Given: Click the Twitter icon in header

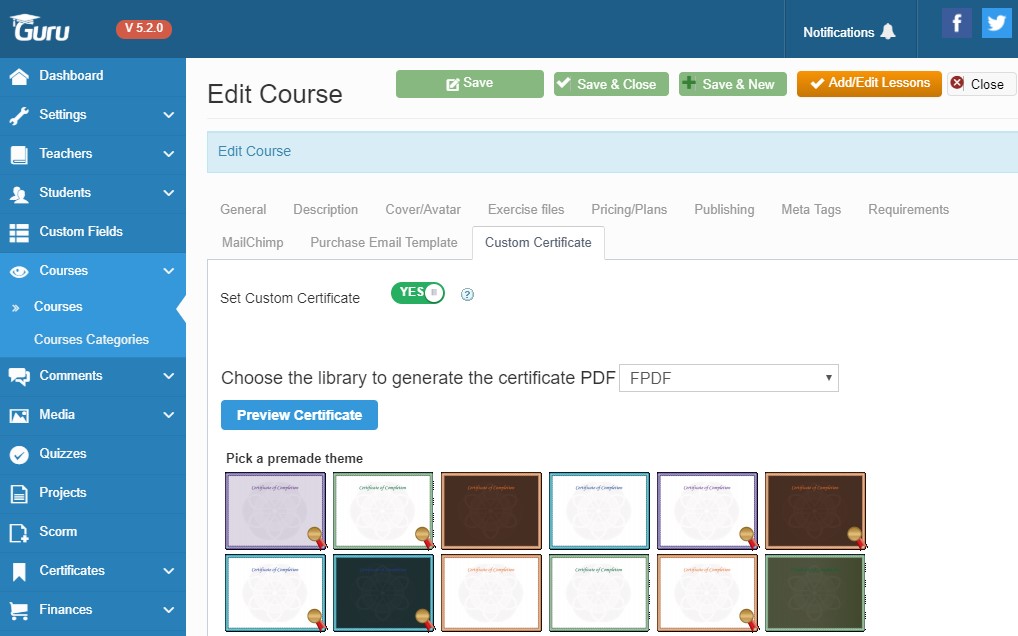Looking at the screenshot, I should click(x=996, y=23).
